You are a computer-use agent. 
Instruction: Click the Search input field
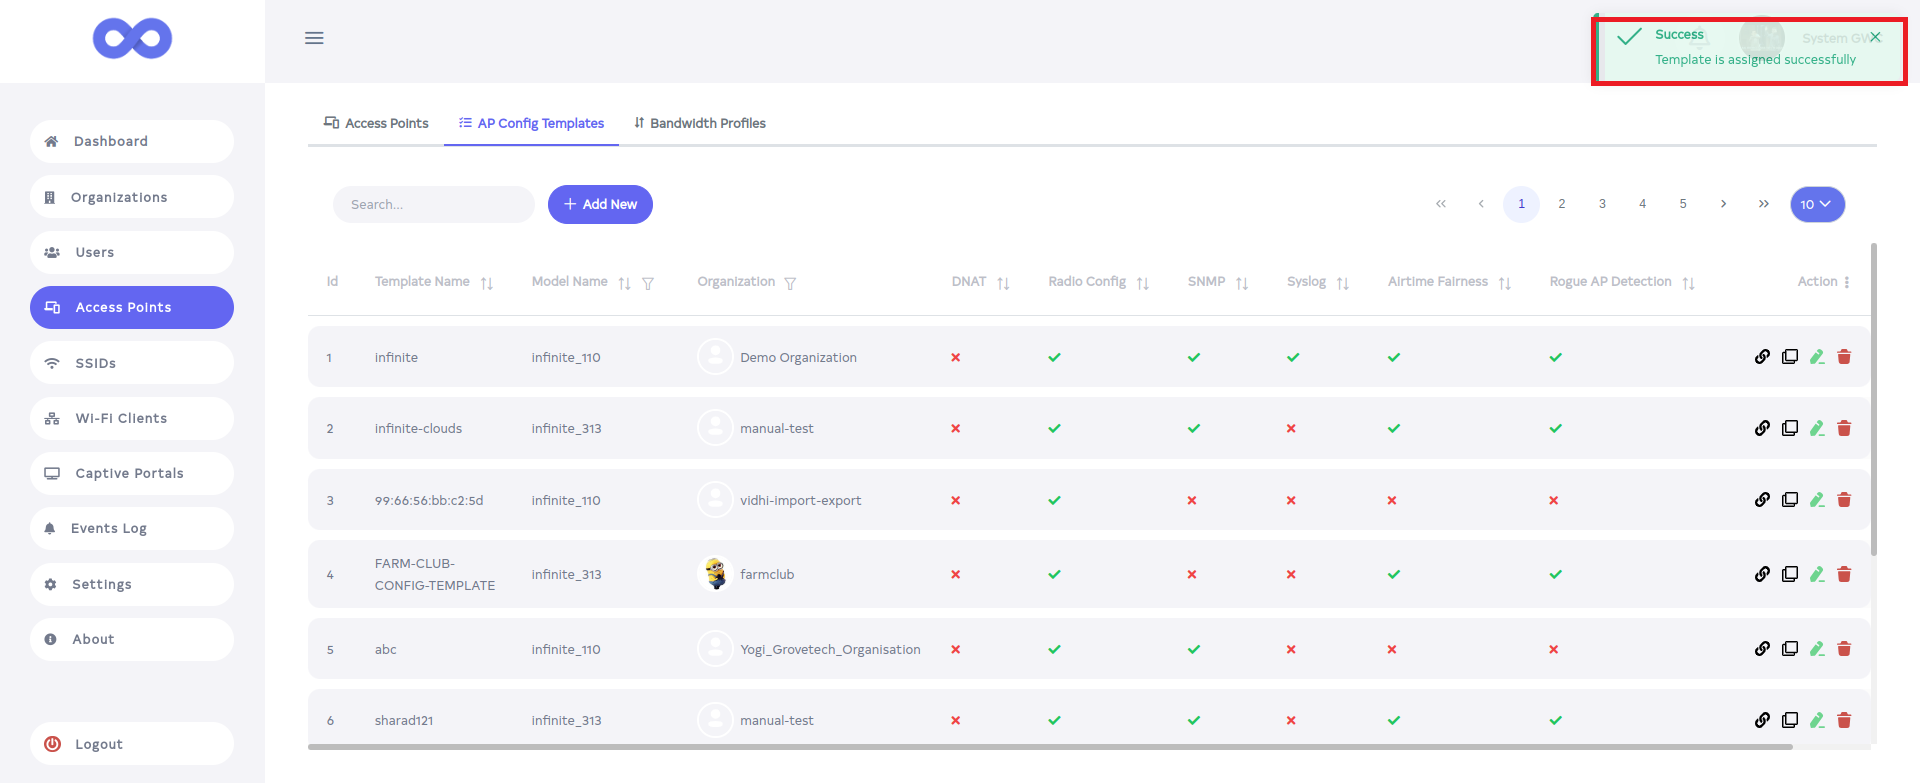pos(433,204)
